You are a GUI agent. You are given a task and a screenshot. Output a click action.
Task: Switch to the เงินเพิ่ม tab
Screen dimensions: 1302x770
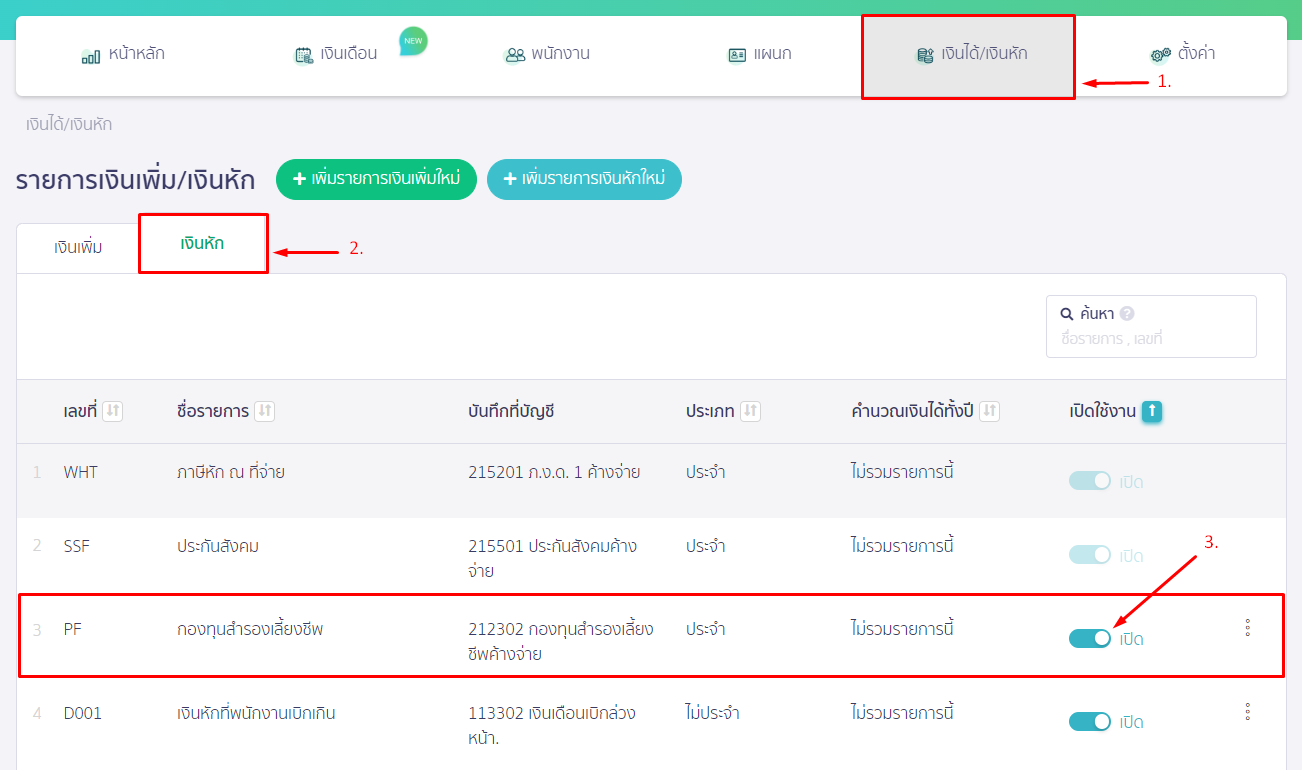pyautogui.click(x=78, y=247)
